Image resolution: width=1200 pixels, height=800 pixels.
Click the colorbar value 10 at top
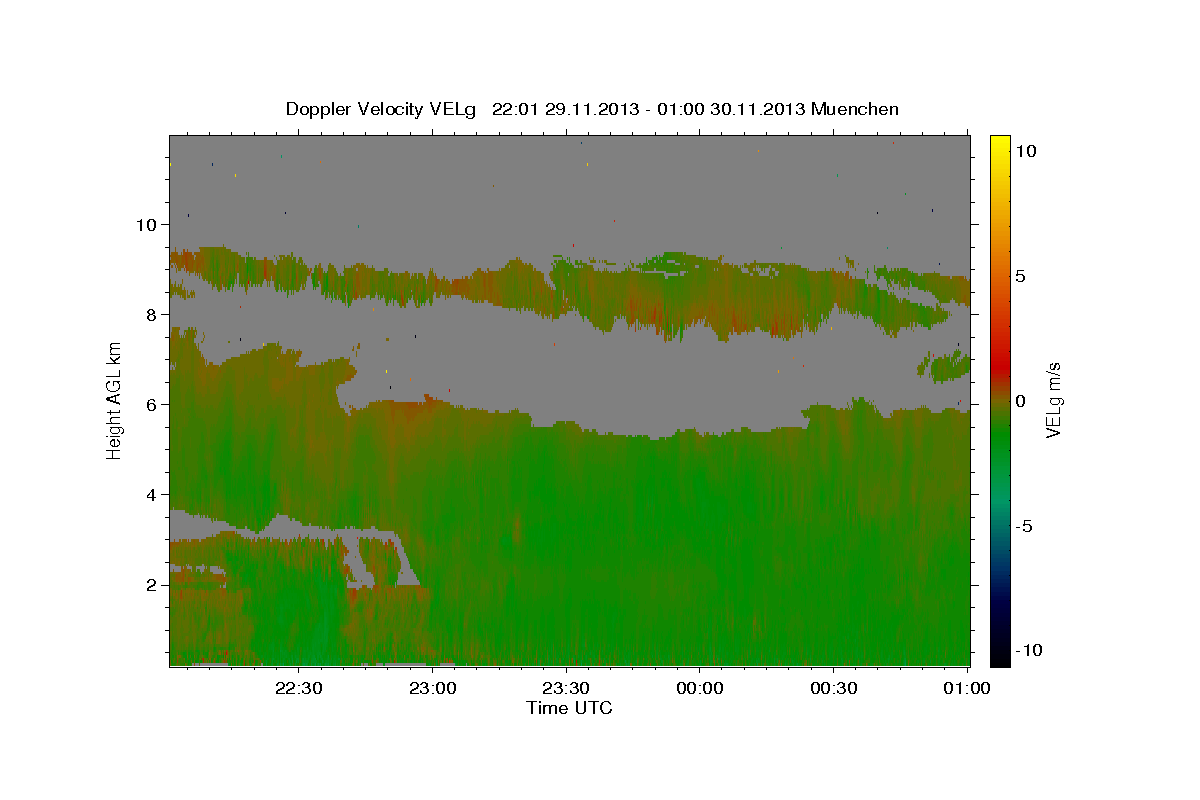1026,150
